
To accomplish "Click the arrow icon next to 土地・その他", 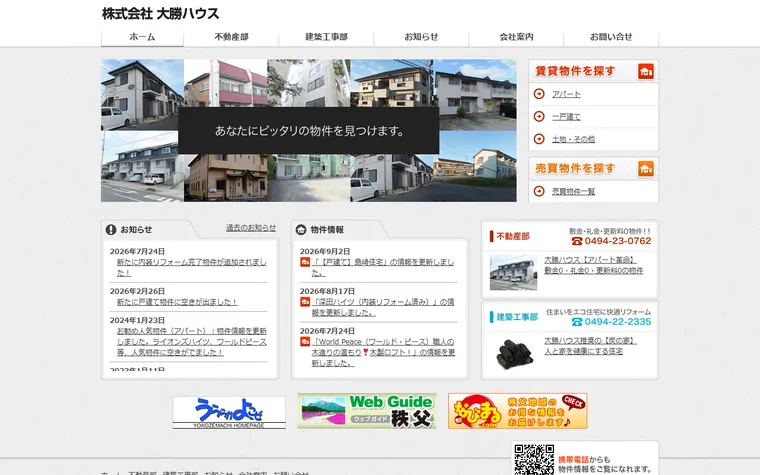I will (x=539, y=139).
